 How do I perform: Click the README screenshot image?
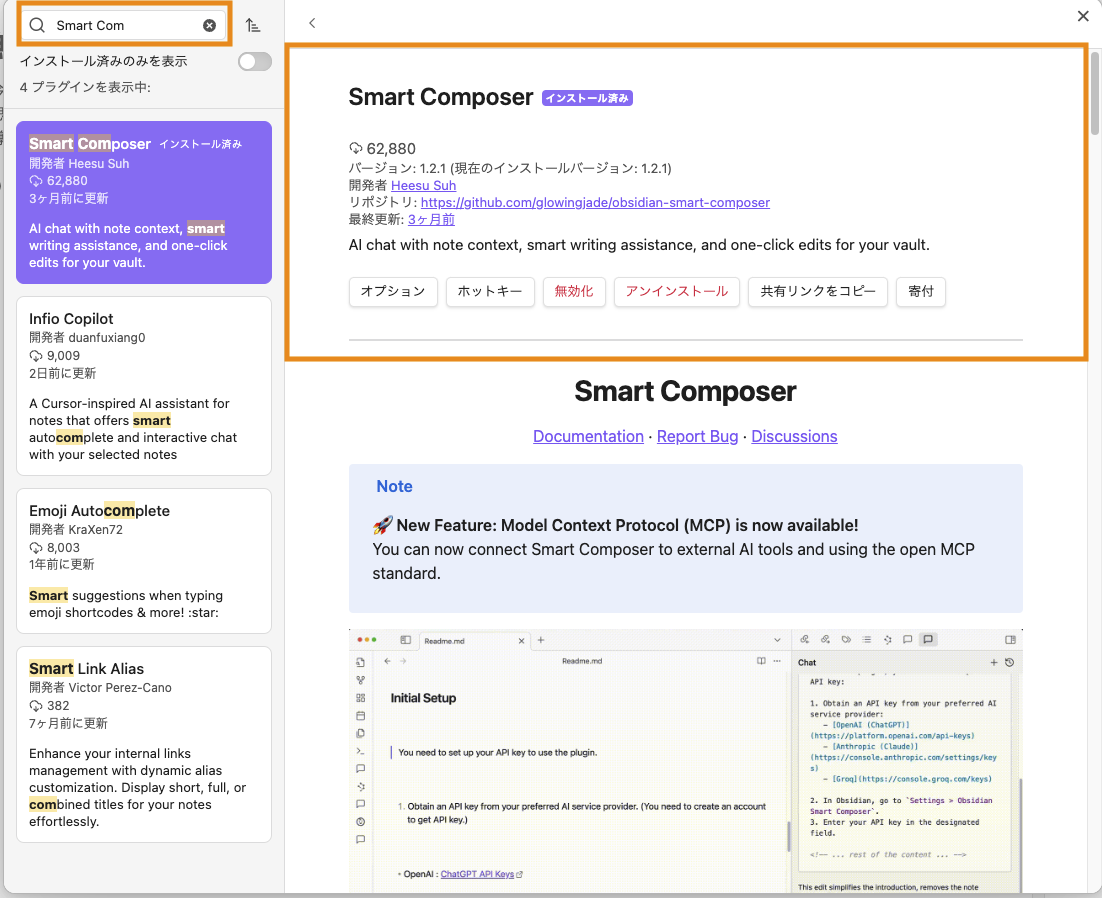click(x=685, y=761)
